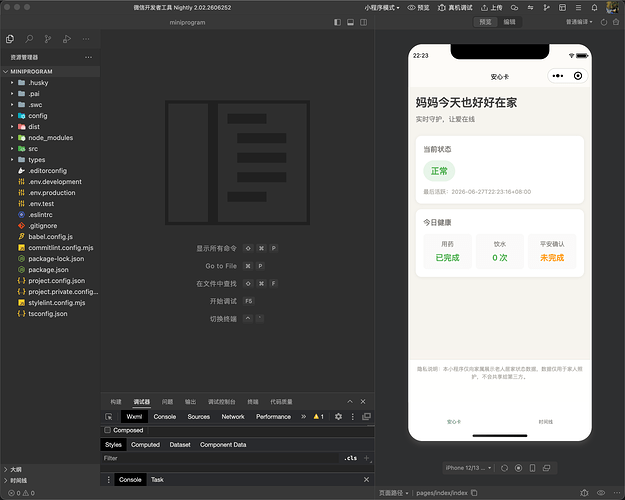This screenshot has width=625, height=500.
Task: Open the debugger settings gear
Action: pyautogui.click(x=338, y=417)
